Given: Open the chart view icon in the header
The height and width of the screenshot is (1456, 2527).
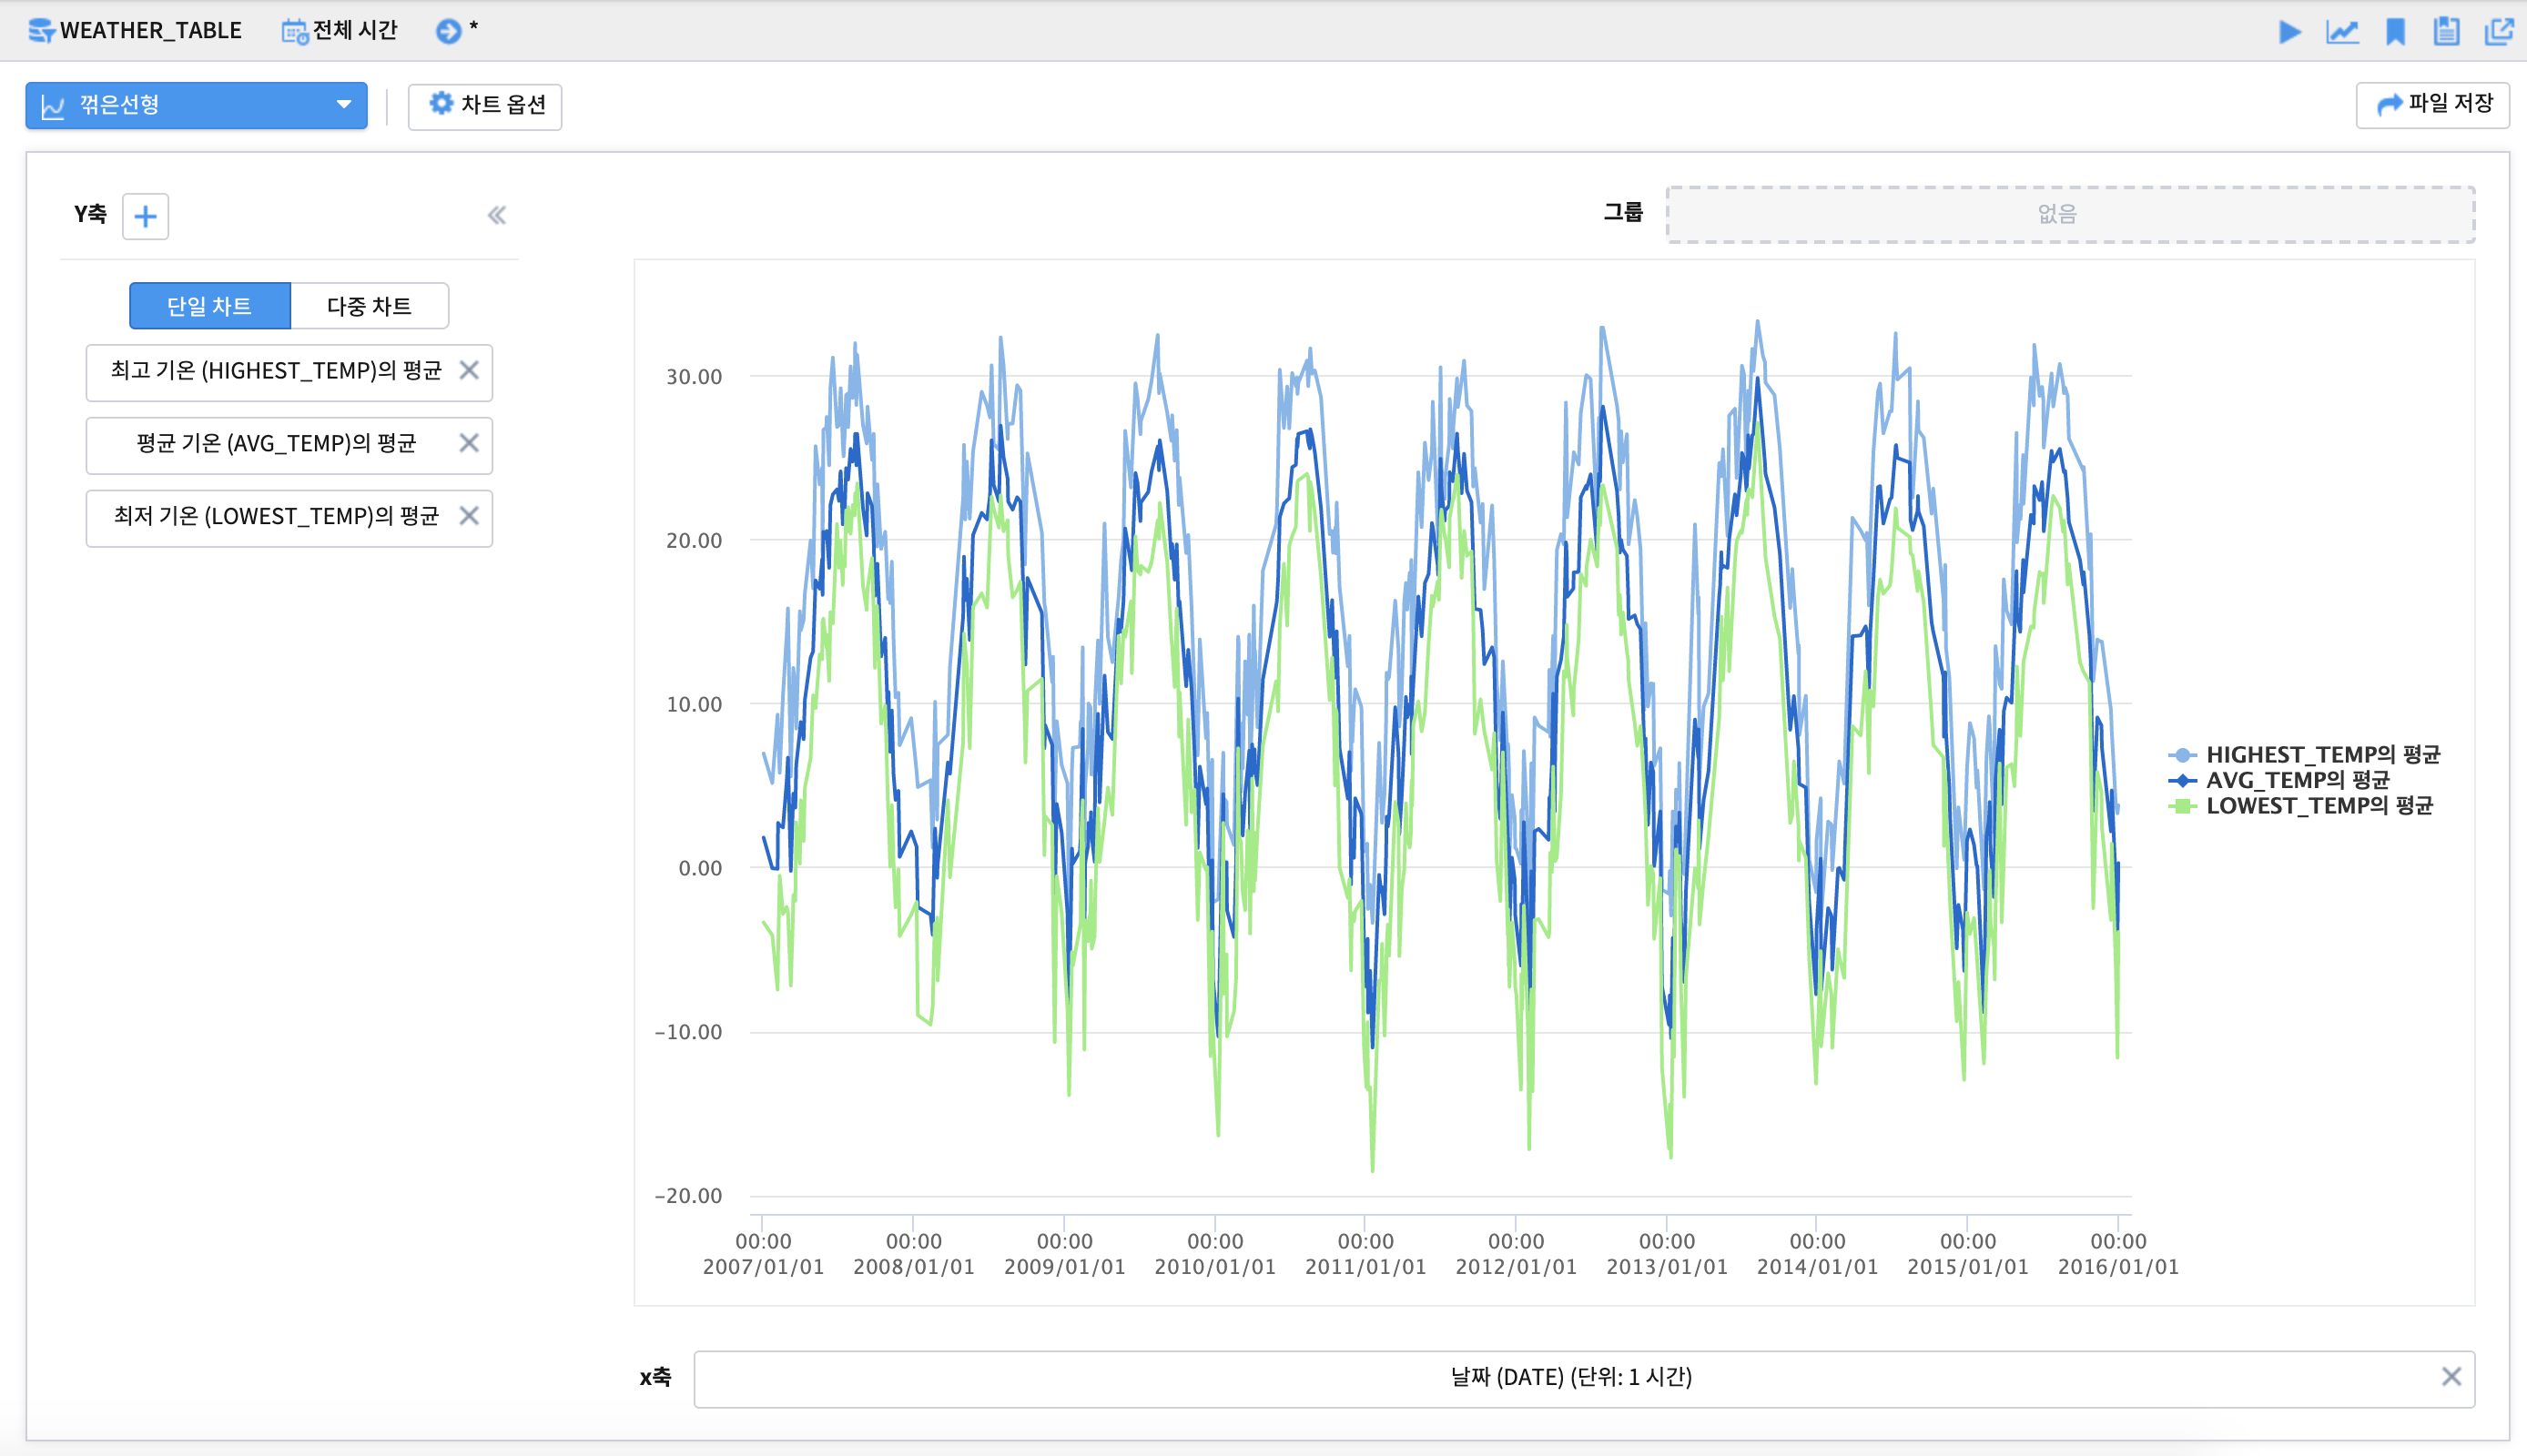Looking at the screenshot, I should 2342,31.
